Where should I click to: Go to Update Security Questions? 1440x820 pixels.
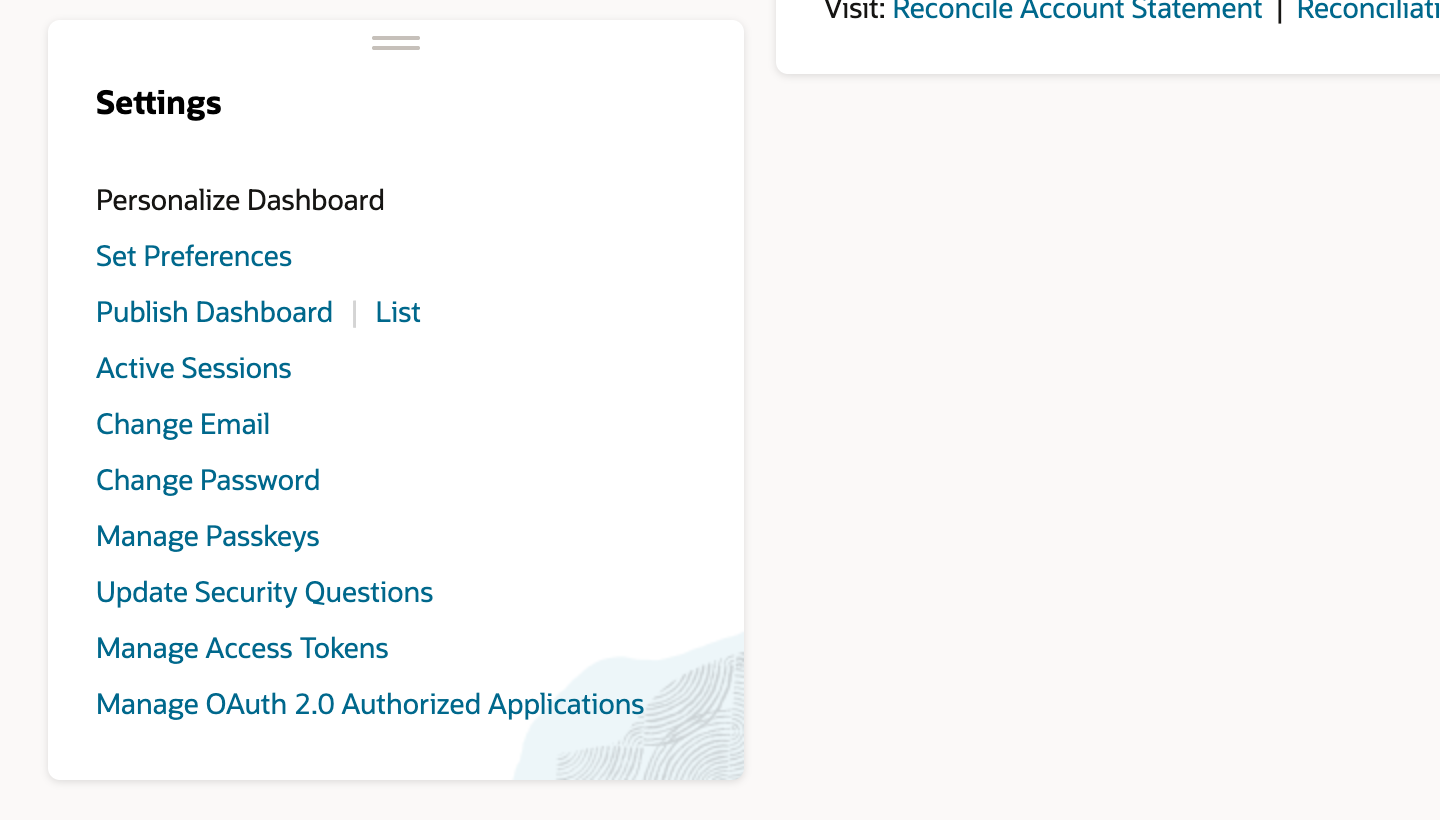tap(265, 592)
